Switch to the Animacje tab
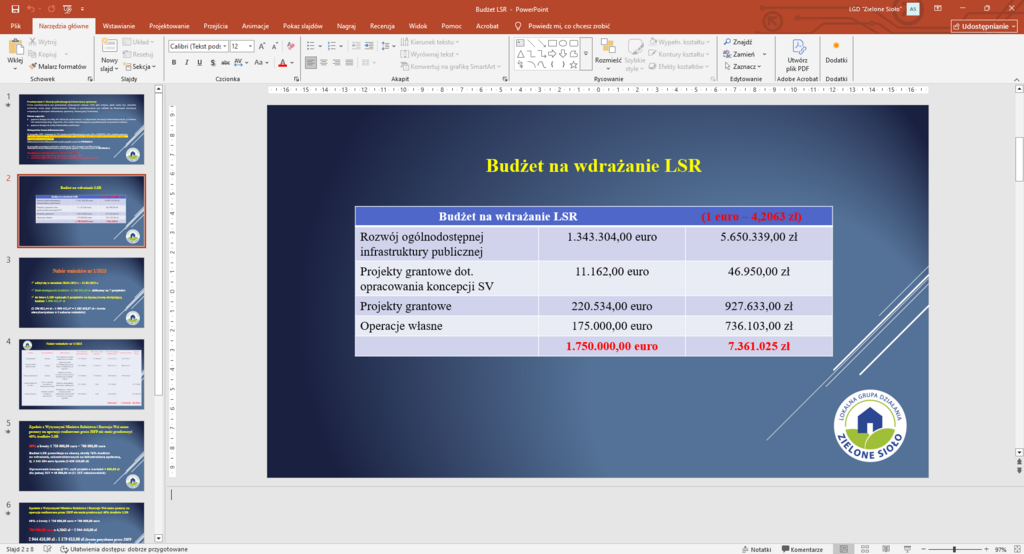The image size is (1024, 554). [x=255, y=26]
